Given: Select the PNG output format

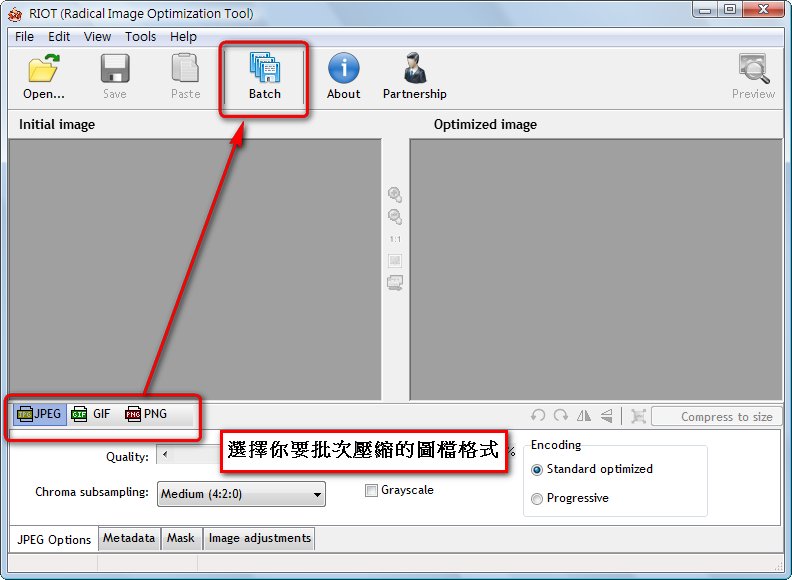Looking at the screenshot, I should coord(146,414).
